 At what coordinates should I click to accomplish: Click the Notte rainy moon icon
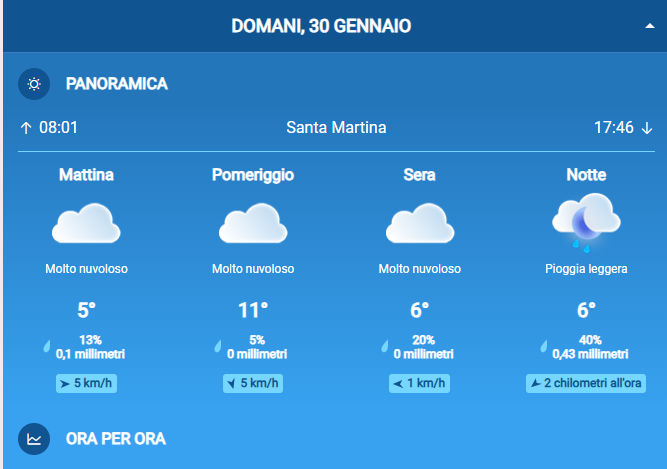[x=586, y=222]
